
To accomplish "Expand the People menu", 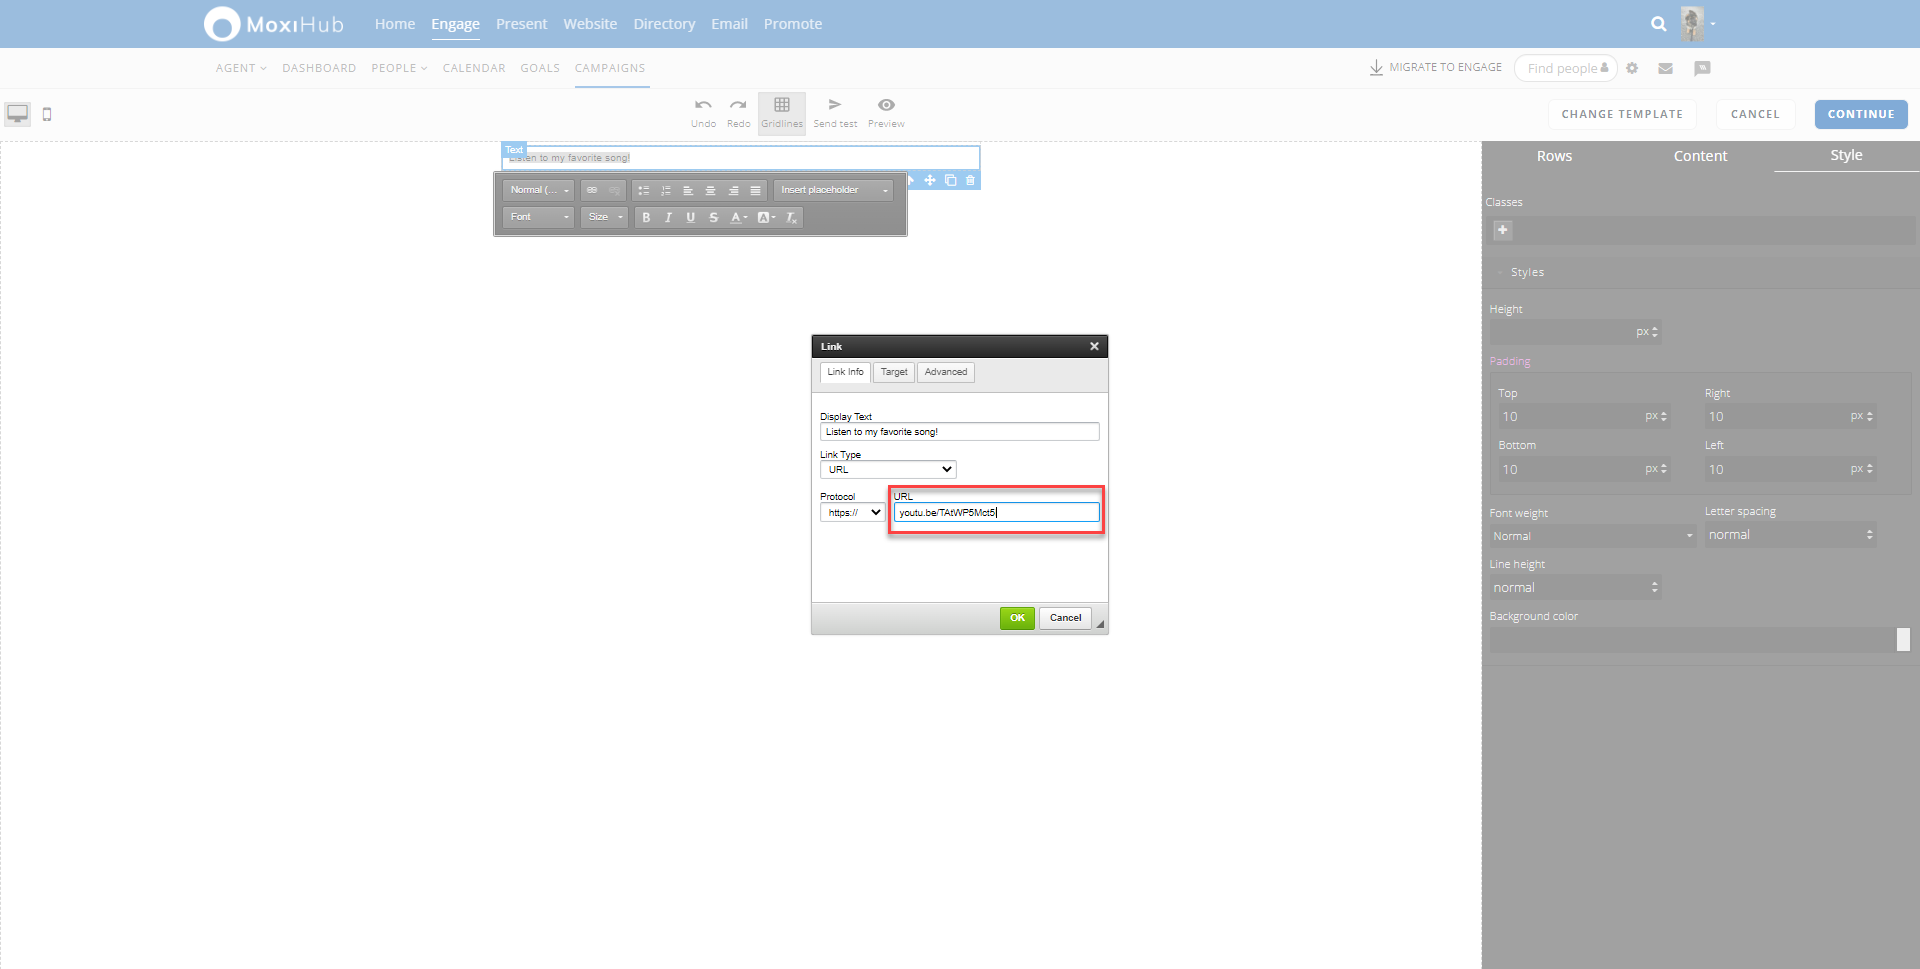I will 399,68.
